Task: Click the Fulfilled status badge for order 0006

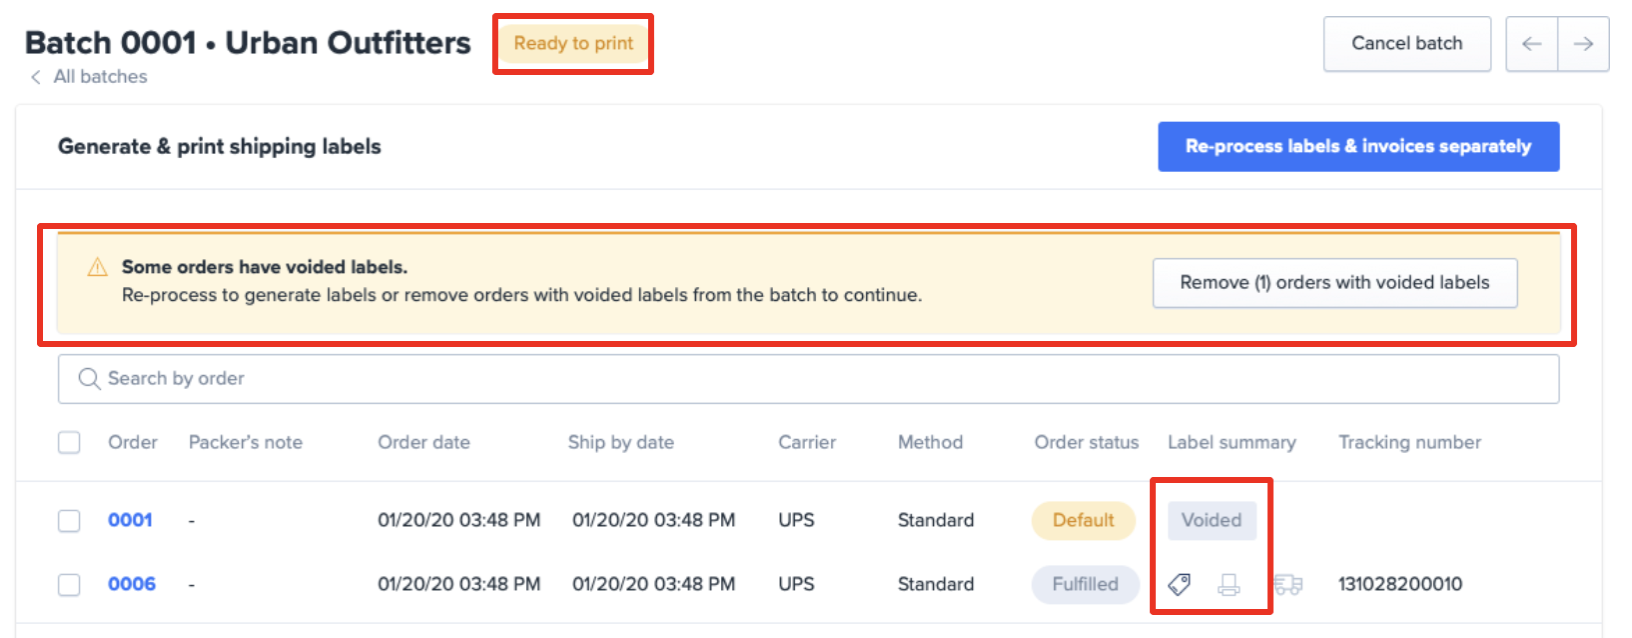Action: tap(1085, 584)
